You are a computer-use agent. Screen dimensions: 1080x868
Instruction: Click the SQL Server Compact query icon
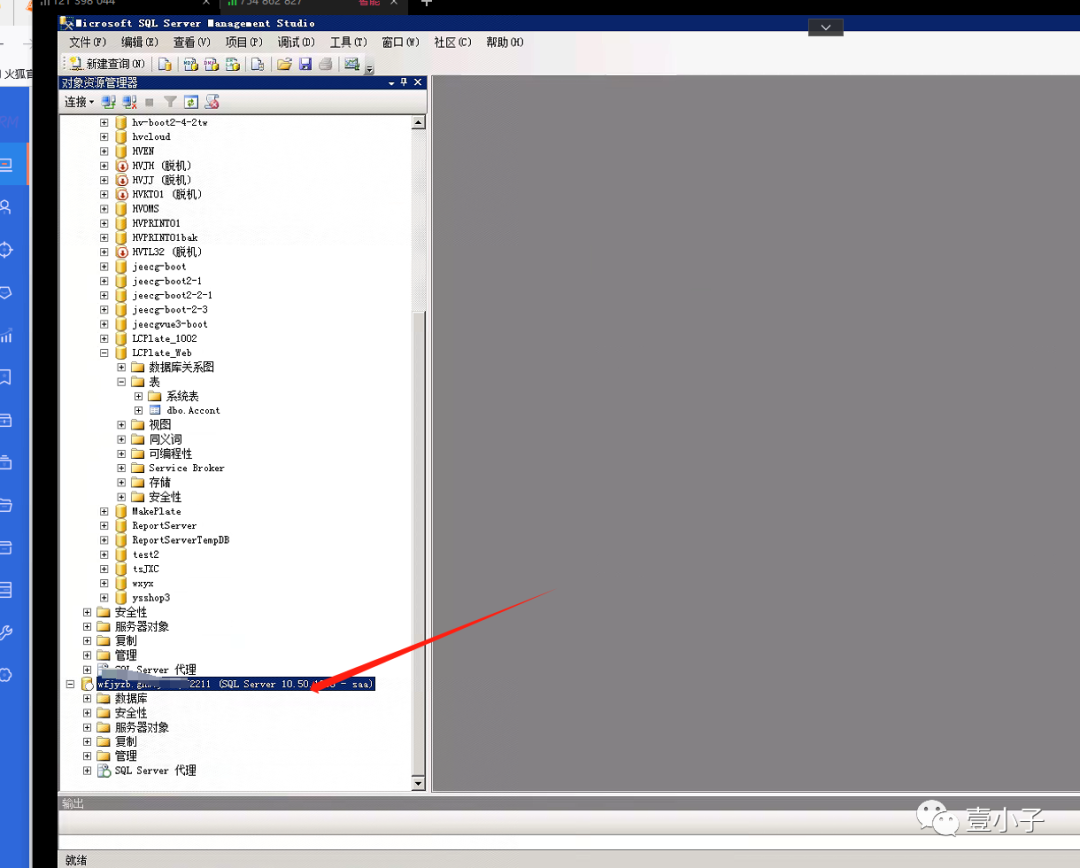pyautogui.click(x=257, y=64)
